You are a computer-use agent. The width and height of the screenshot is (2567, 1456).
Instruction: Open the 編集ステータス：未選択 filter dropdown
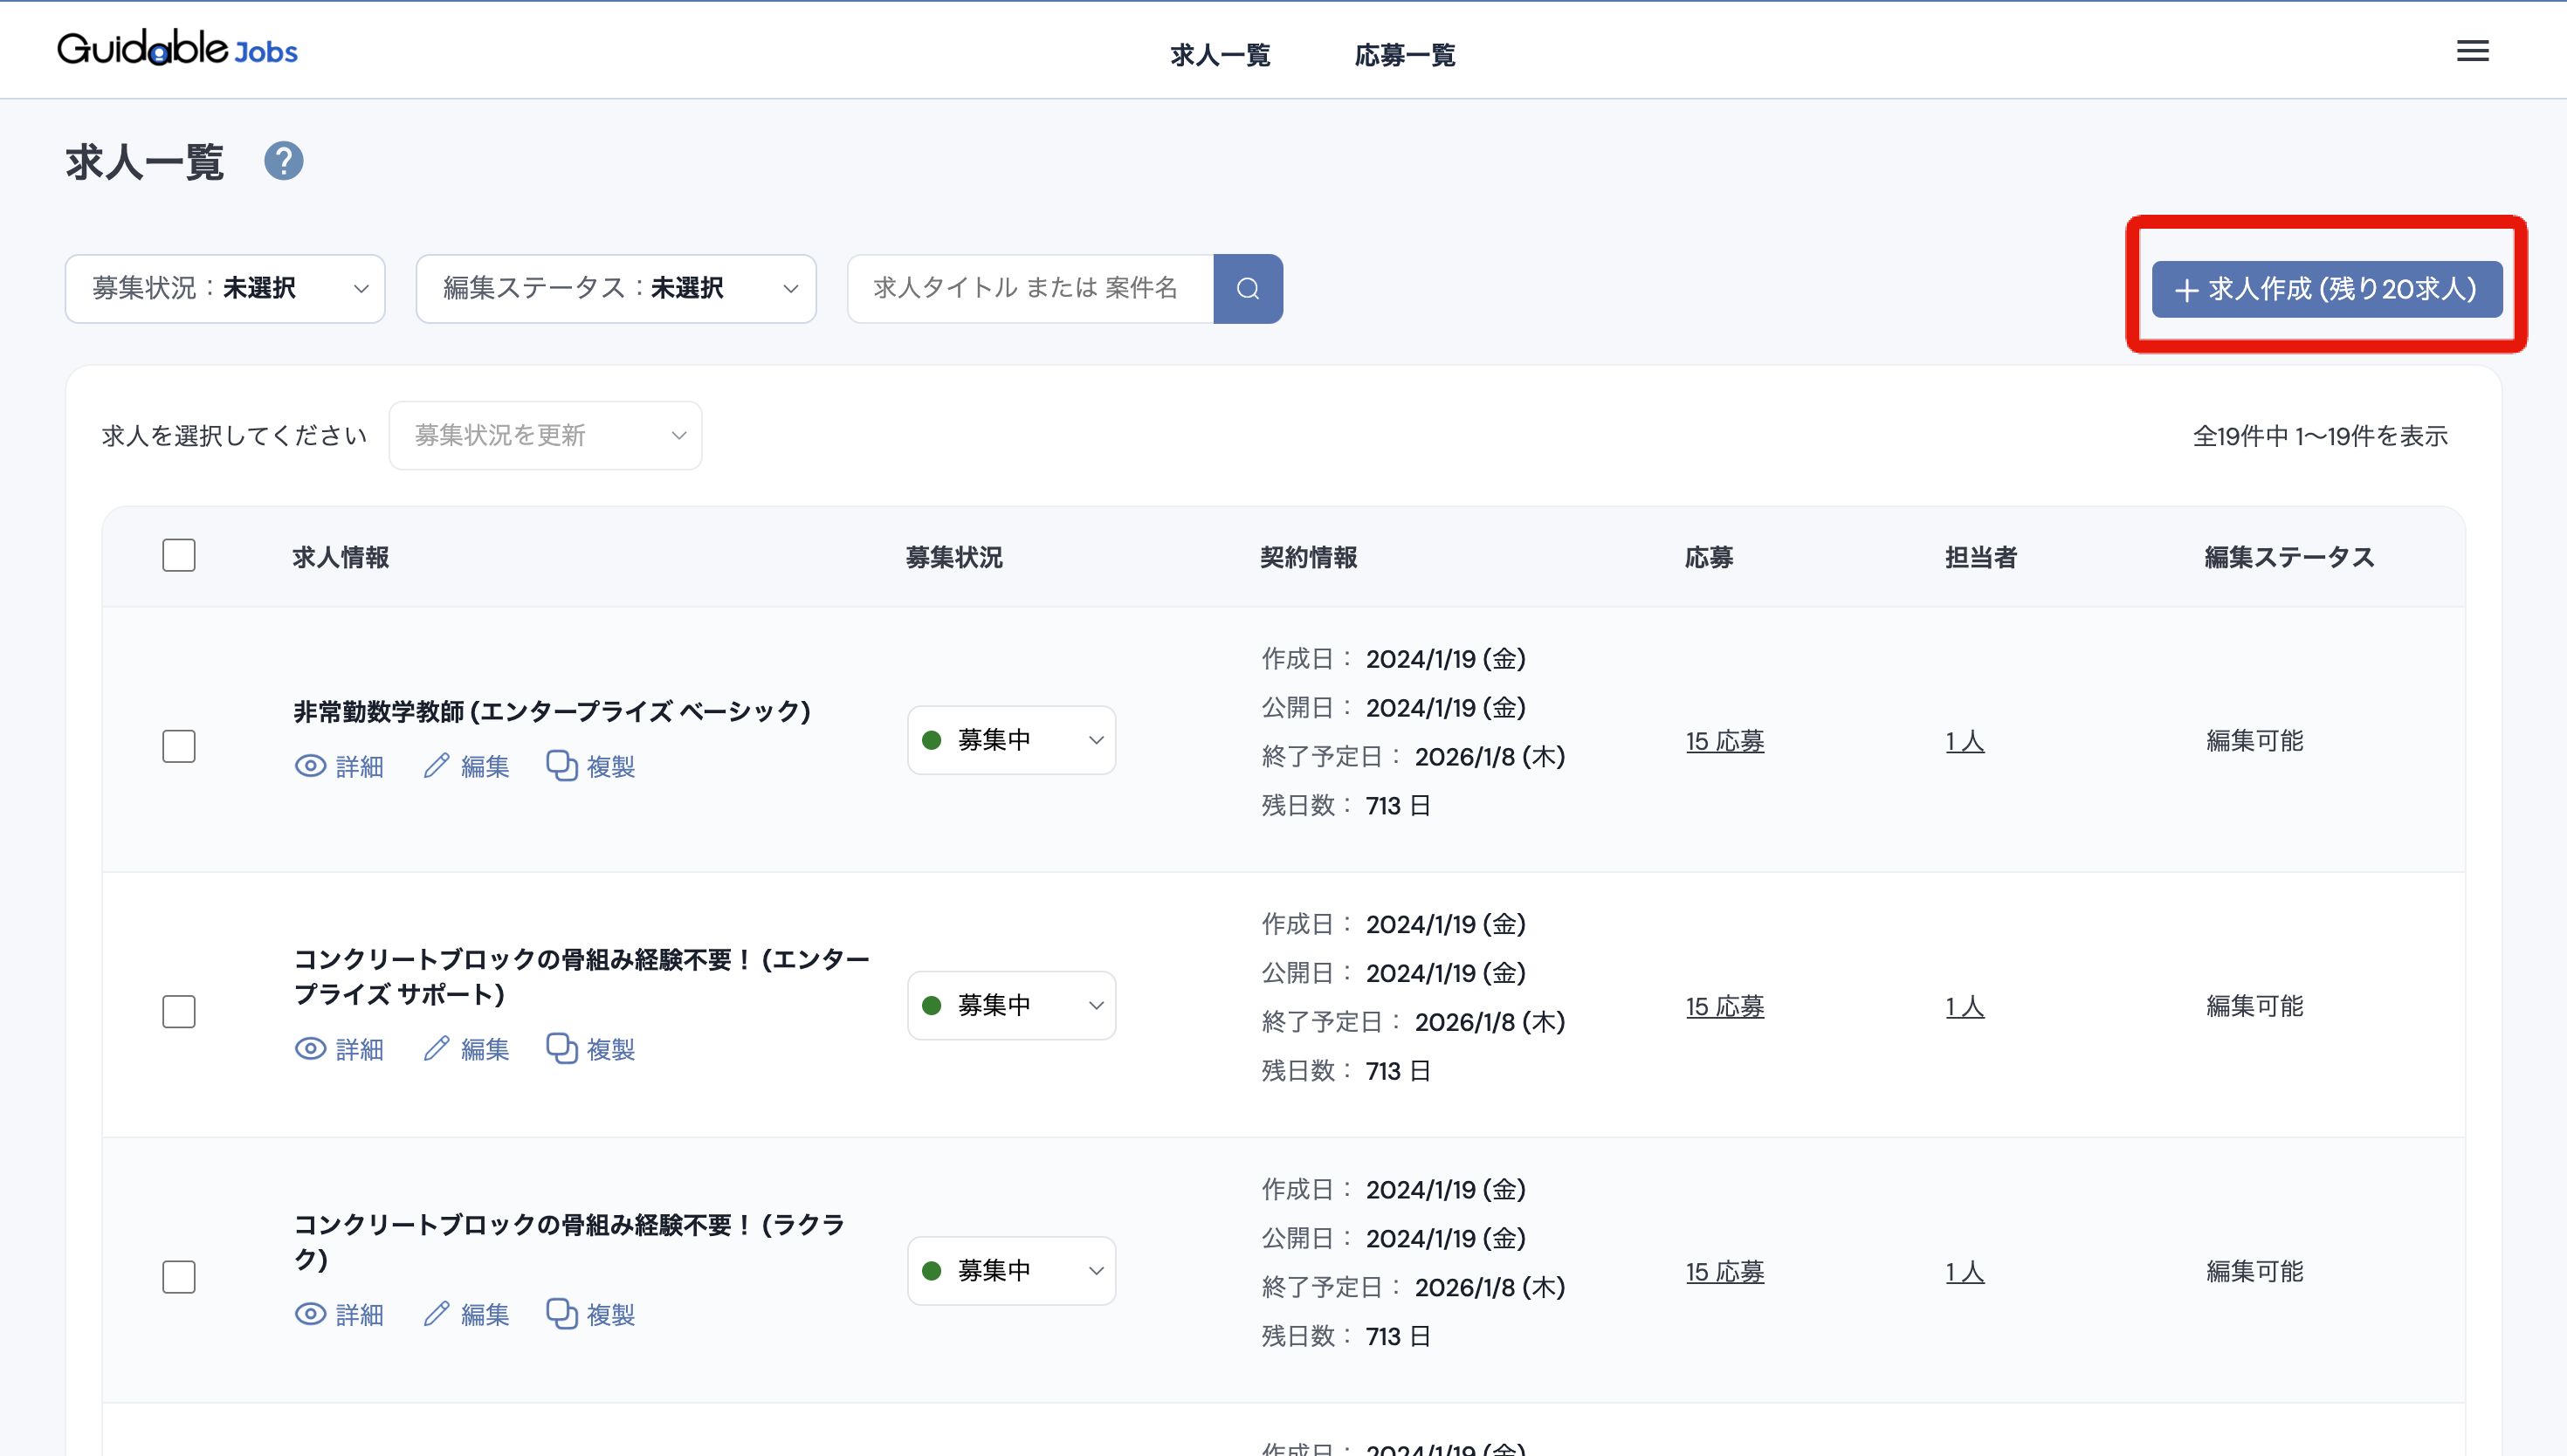pos(616,289)
